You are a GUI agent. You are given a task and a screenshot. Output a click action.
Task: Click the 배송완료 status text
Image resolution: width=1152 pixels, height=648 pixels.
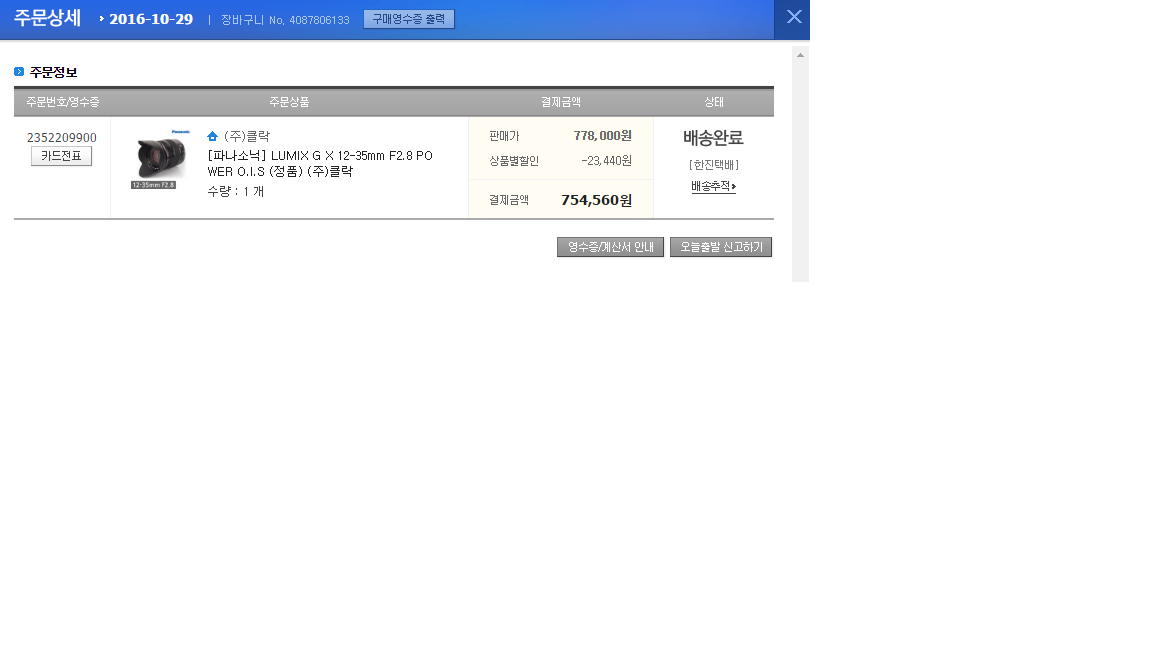713,138
